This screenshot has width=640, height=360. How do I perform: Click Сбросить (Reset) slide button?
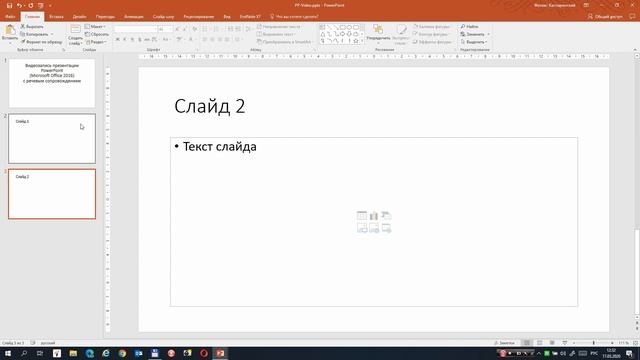pyautogui.click(x=97, y=34)
